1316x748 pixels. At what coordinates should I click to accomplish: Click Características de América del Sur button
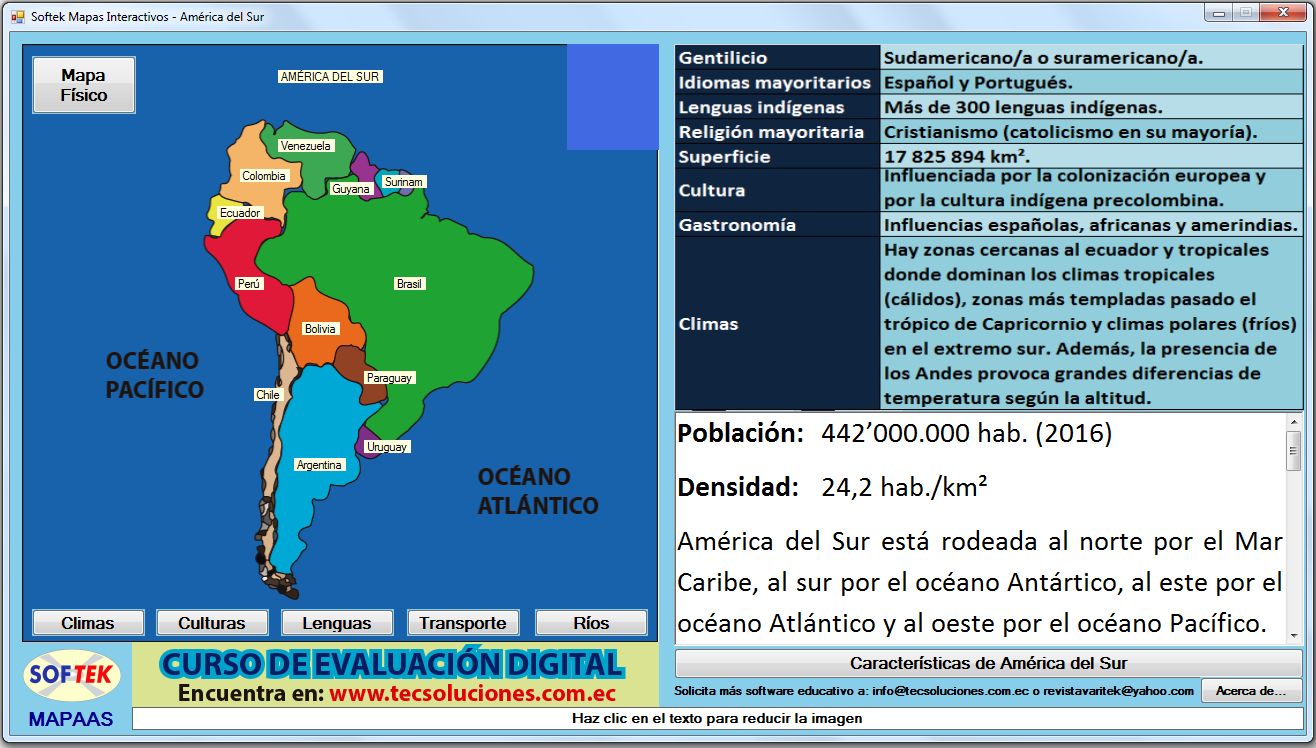coord(988,663)
